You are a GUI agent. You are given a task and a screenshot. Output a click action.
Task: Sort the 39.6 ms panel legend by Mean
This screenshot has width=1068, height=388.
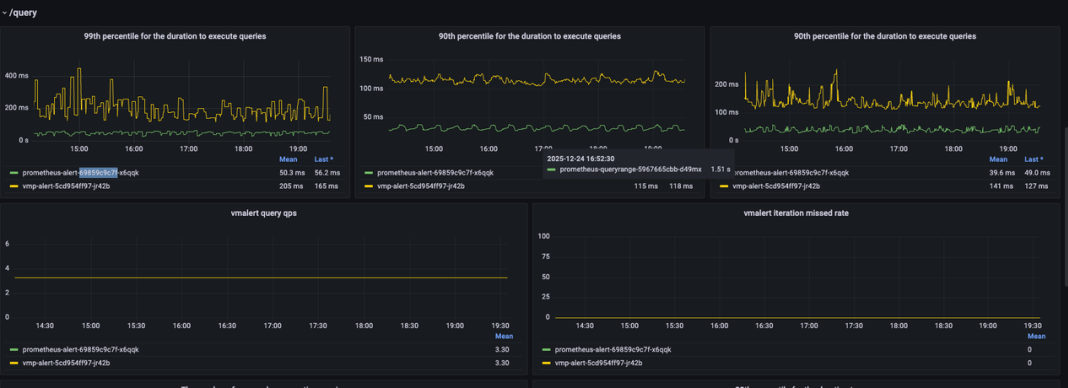[998, 160]
